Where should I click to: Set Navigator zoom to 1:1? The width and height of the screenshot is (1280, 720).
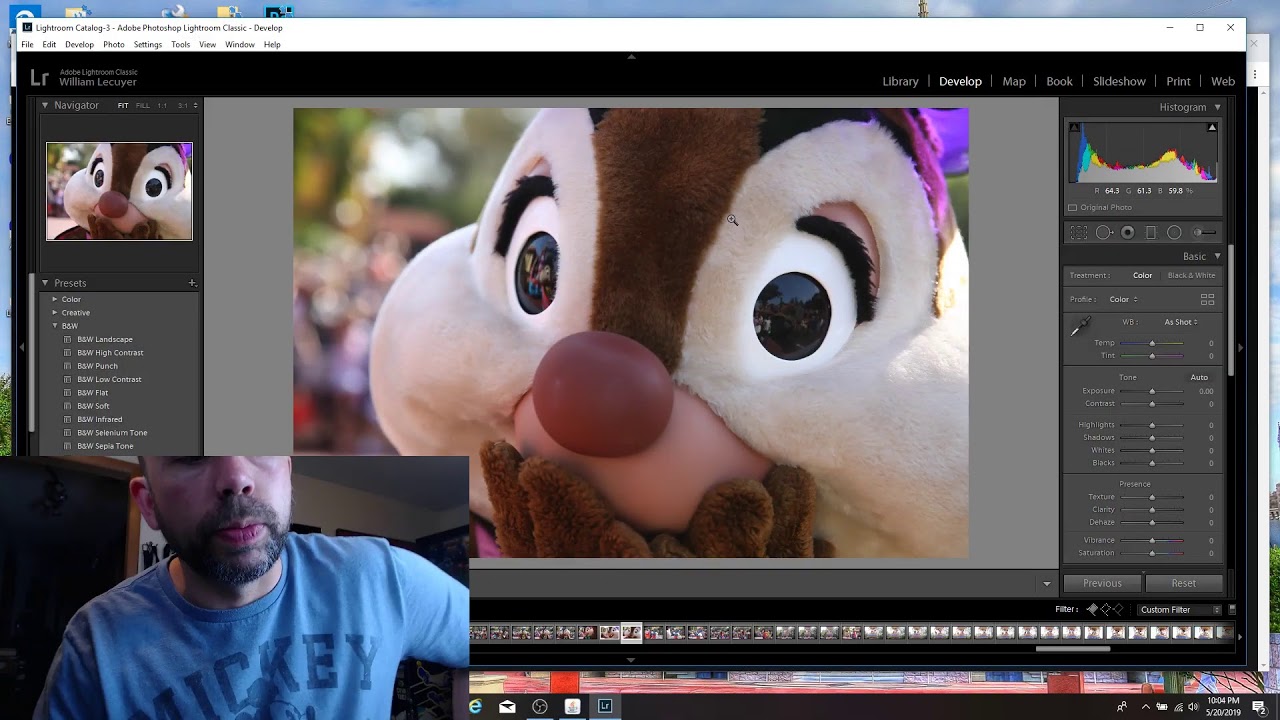tap(162, 105)
